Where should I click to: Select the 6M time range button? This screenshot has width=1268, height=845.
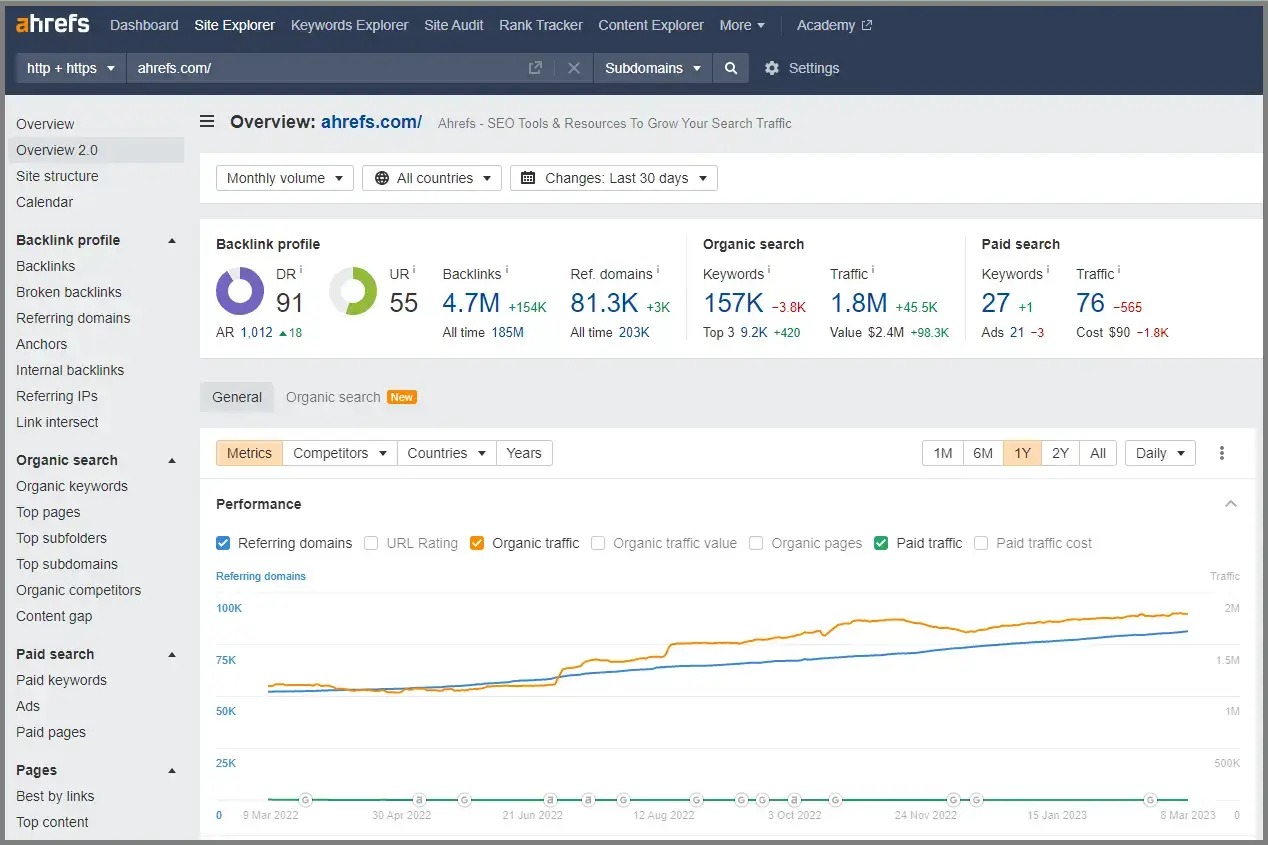pyautogui.click(x=983, y=453)
